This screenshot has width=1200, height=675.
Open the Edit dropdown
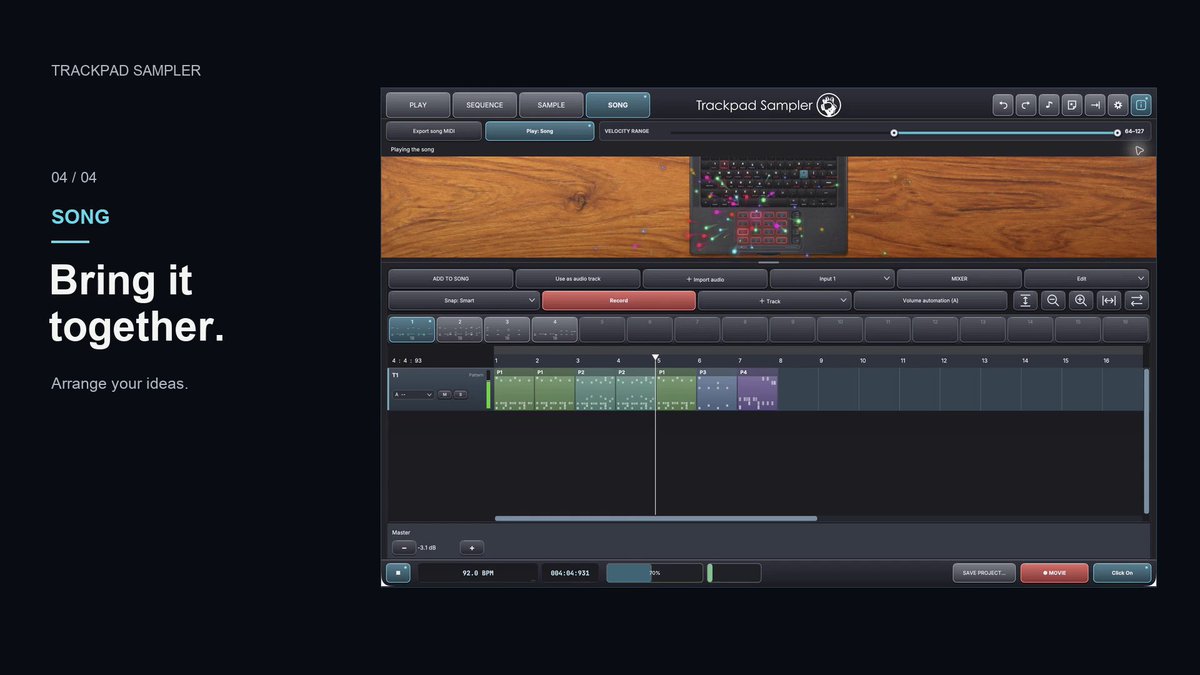click(x=1086, y=279)
